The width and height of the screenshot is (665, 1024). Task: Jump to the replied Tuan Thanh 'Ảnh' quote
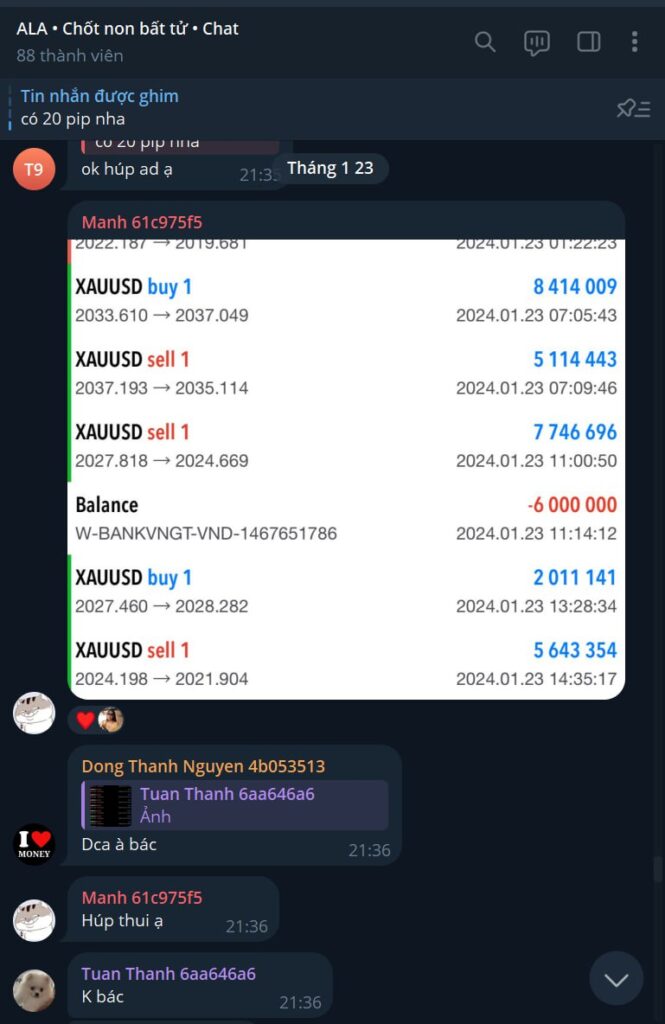pos(235,805)
